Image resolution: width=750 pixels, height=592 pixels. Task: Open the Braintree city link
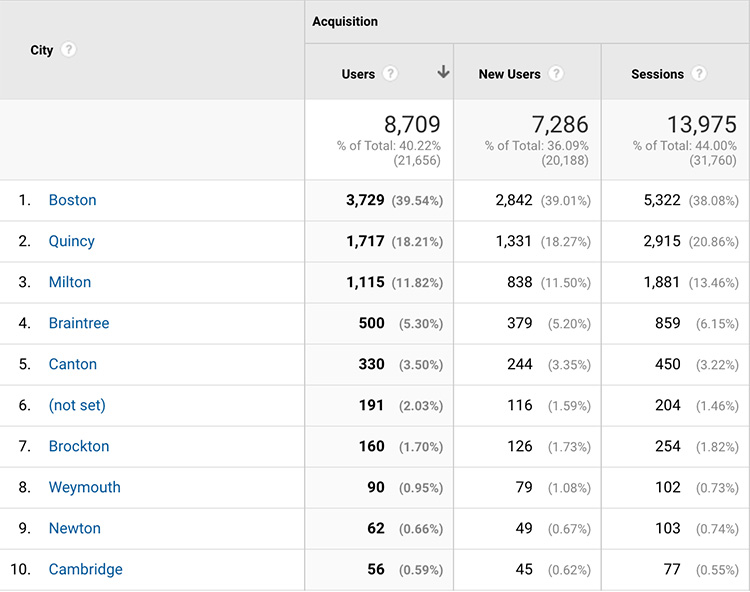point(79,323)
